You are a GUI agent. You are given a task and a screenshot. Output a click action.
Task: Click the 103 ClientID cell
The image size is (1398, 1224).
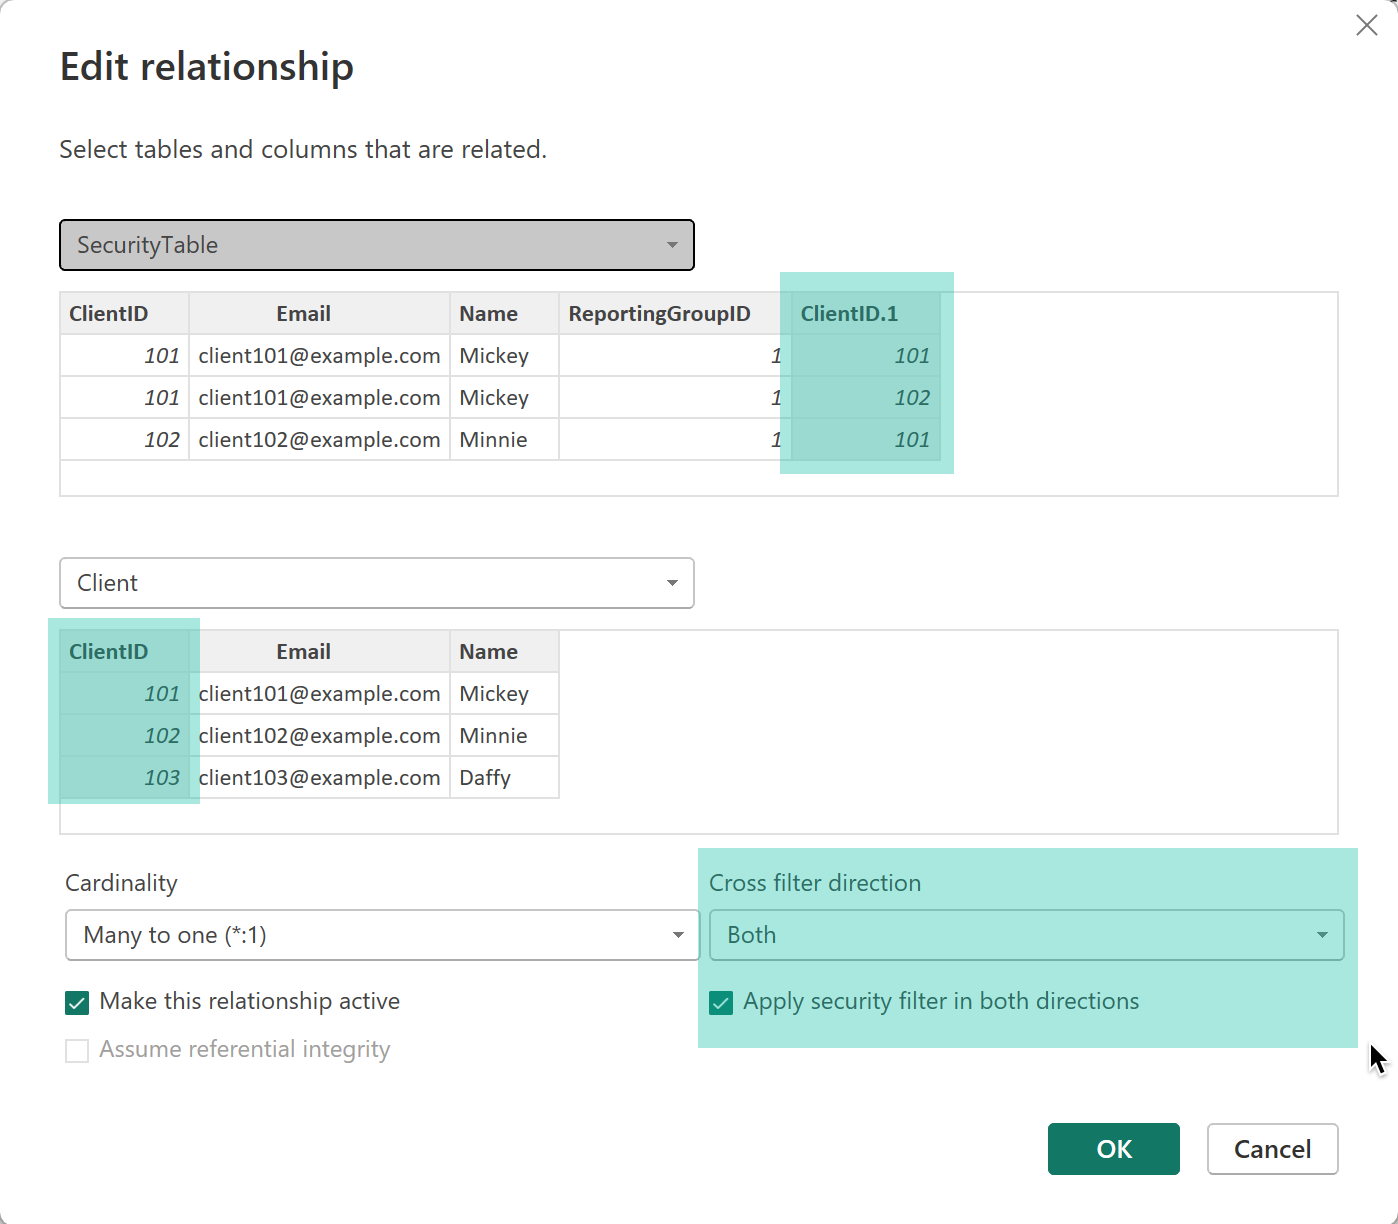tap(125, 777)
